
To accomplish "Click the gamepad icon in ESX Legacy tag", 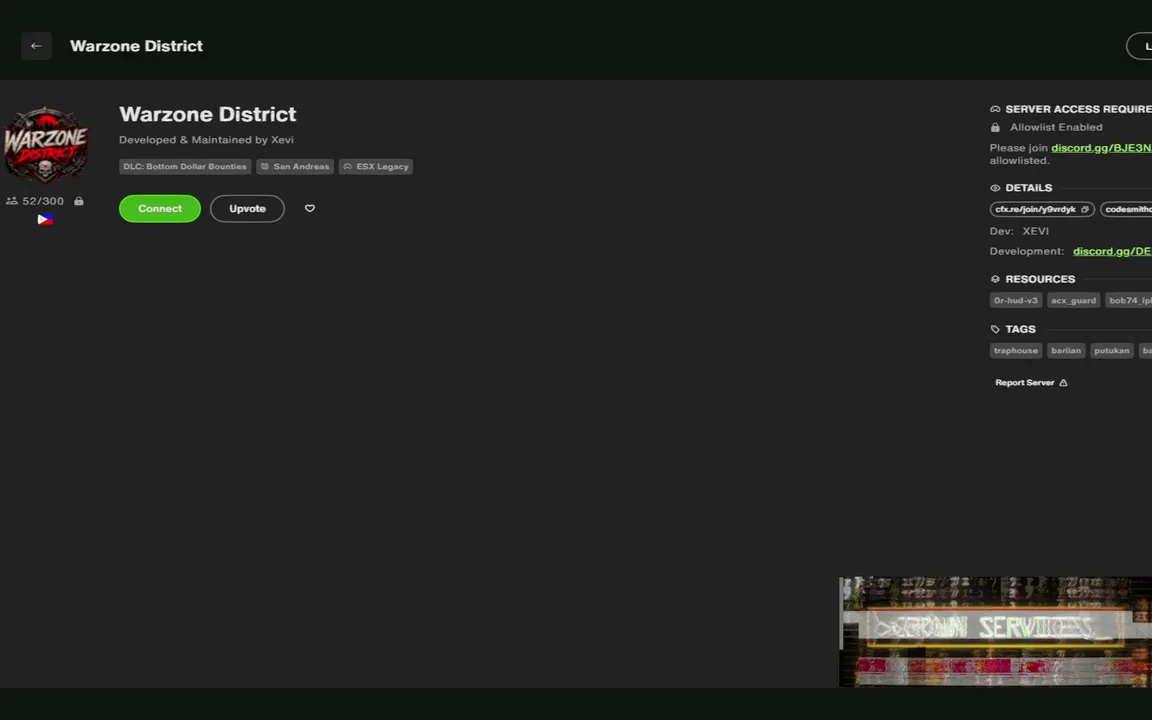I will point(348,167).
